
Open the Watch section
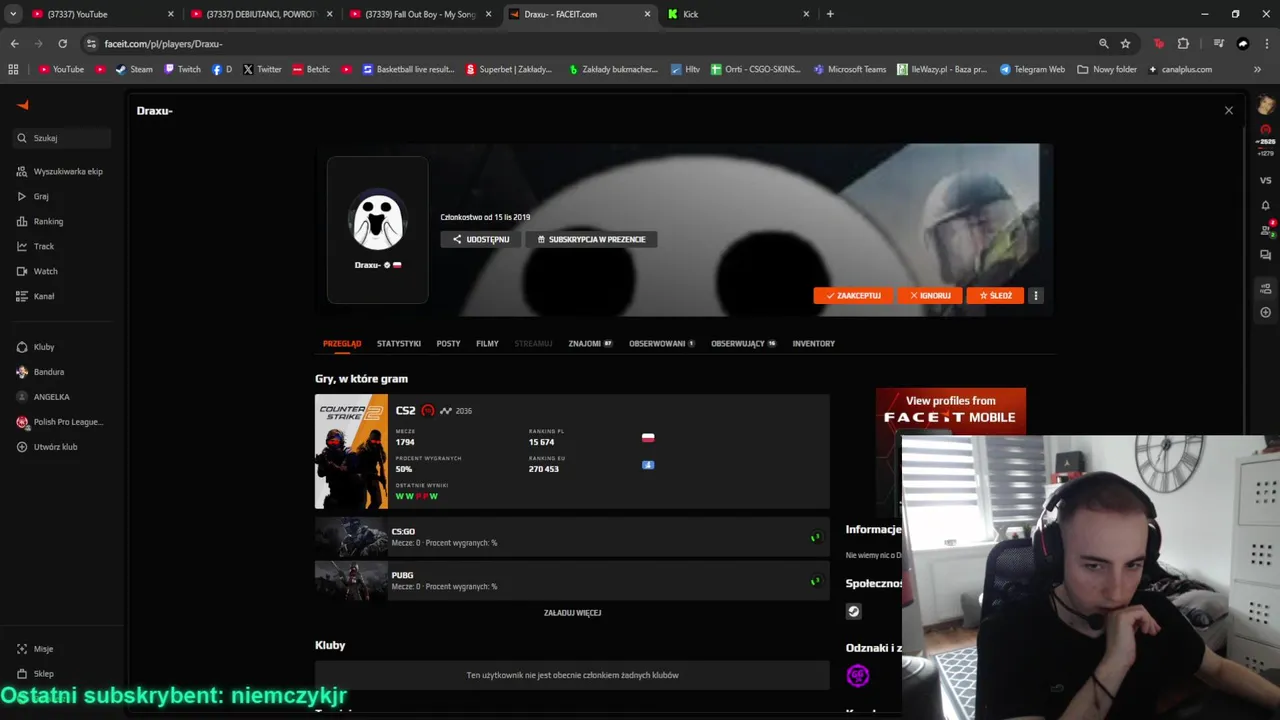pyautogui.click(x=38, y=271)
